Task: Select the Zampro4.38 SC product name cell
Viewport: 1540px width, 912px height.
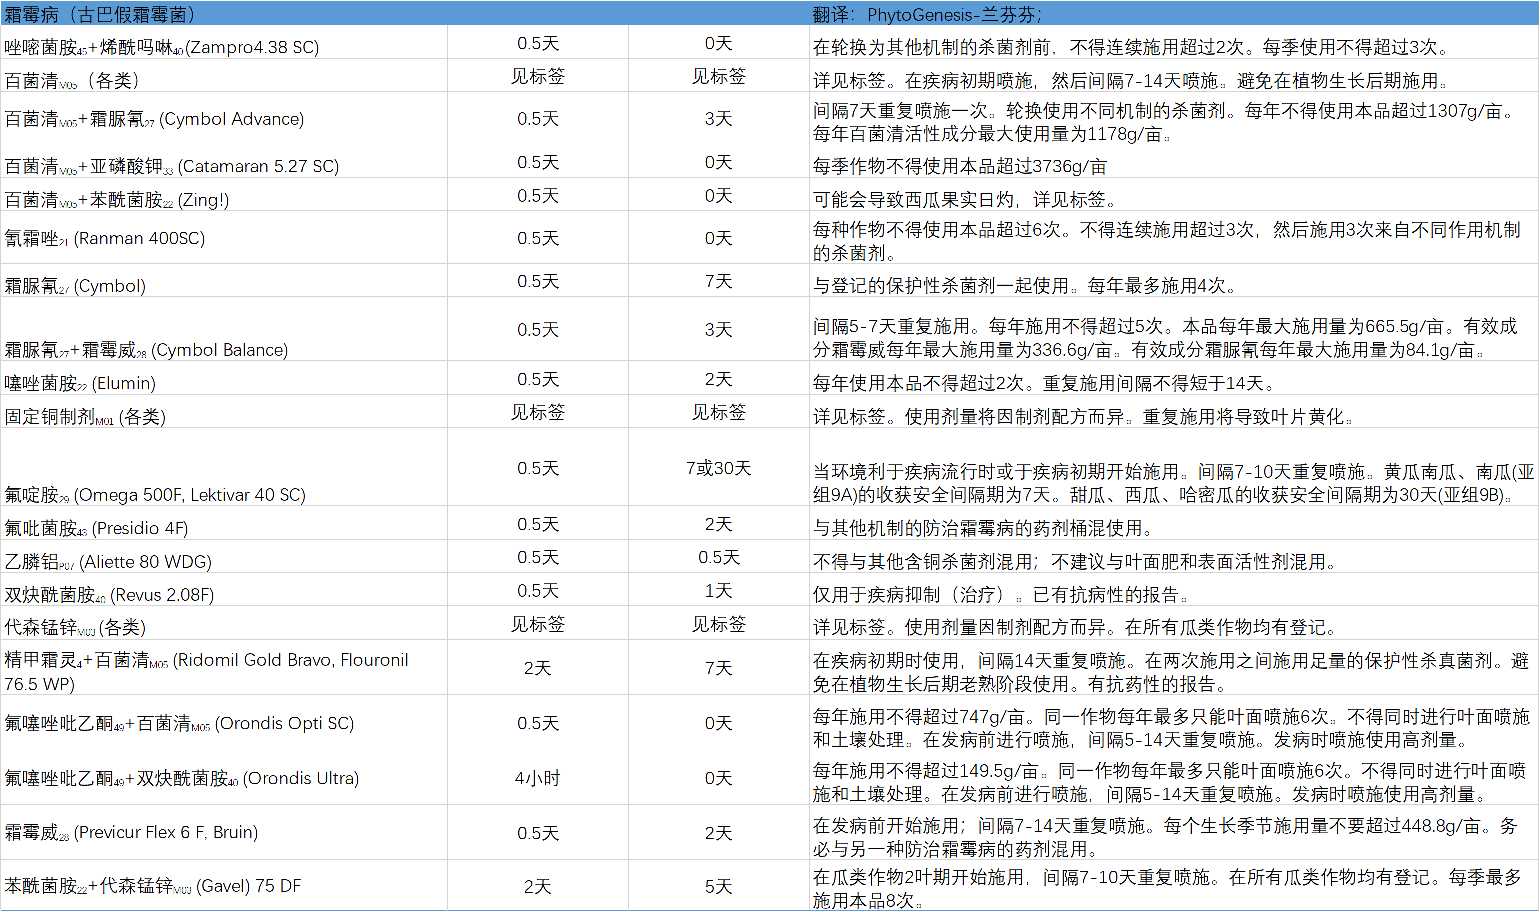Action: coord(162,47)
